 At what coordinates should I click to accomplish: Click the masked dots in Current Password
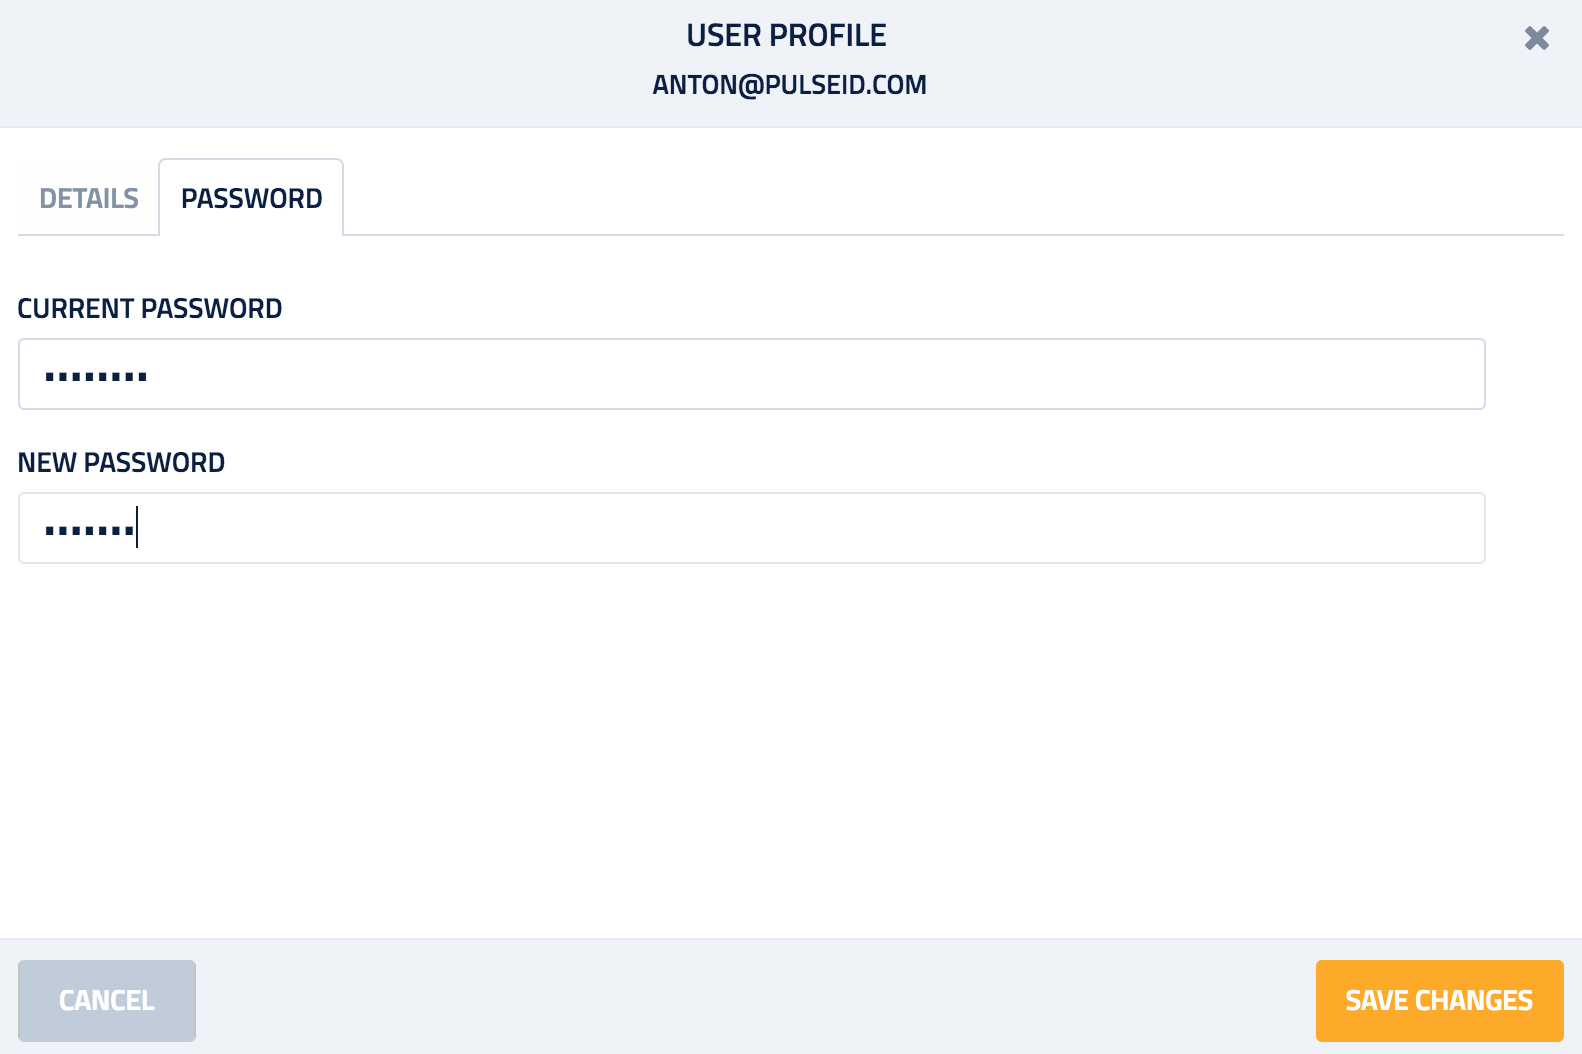coord(96,377)
